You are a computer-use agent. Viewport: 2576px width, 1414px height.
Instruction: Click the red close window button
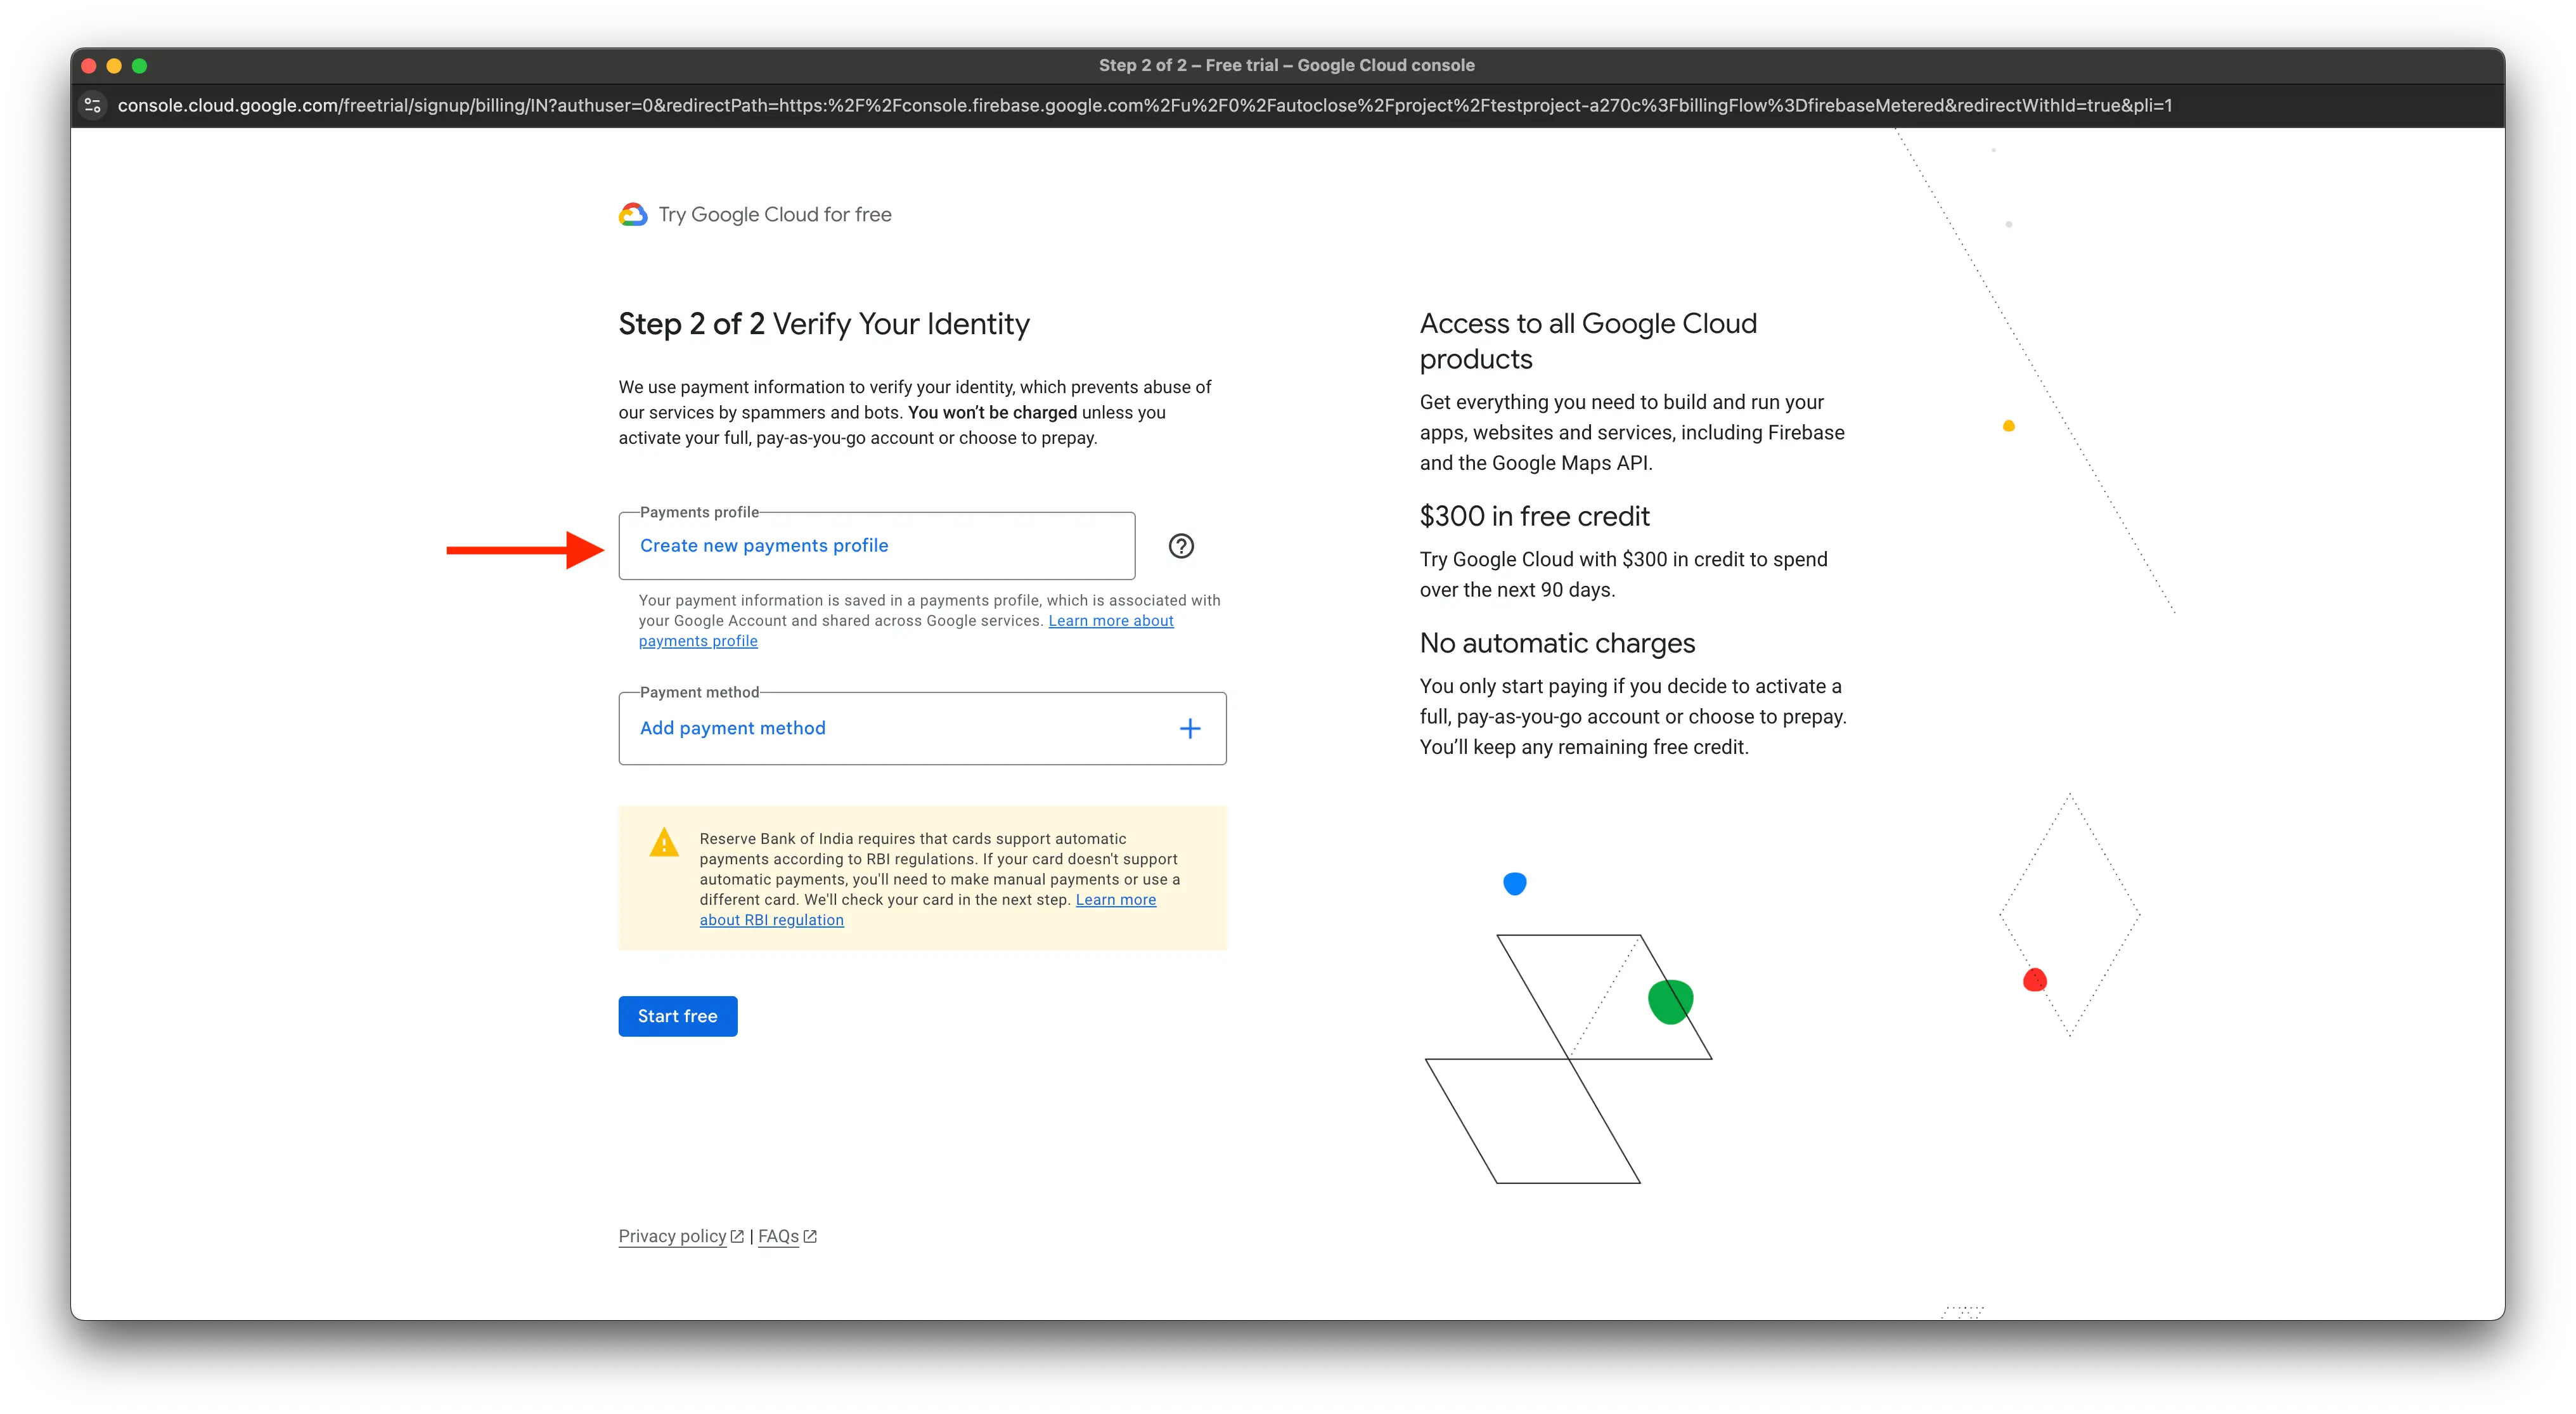point(88,66)
